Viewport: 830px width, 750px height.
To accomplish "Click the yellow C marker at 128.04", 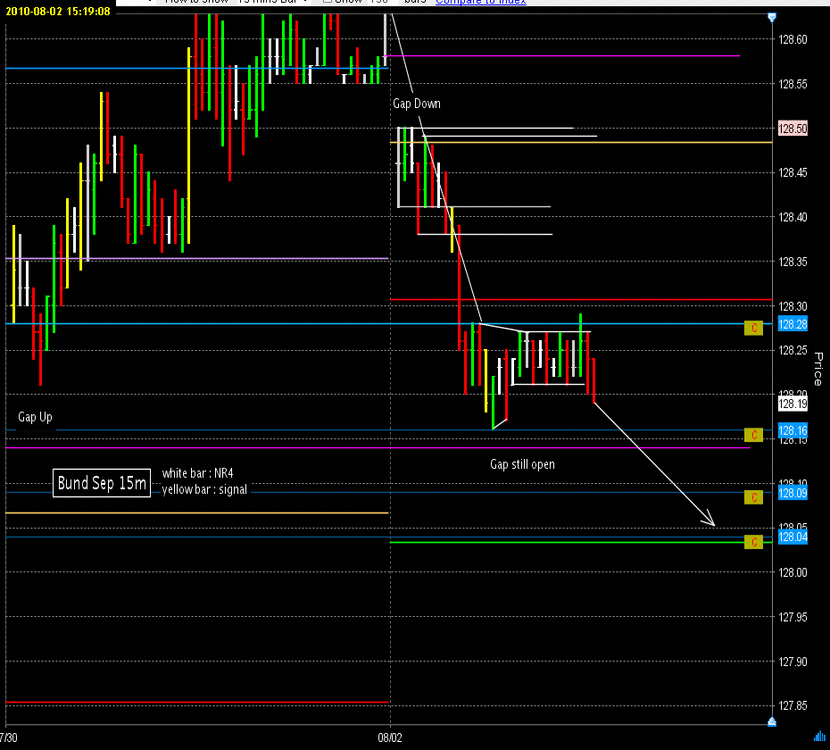I will pyautogui.click(x=753, y=541).
